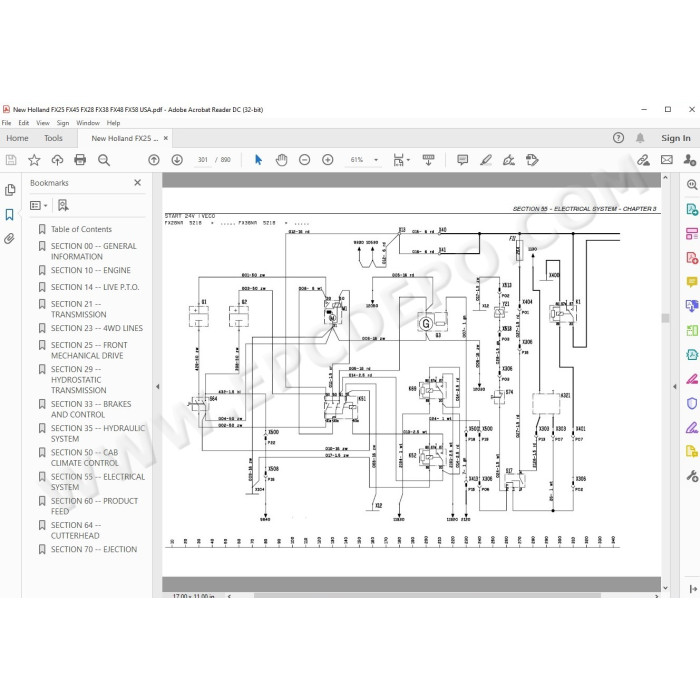The image size is (700, 700).
Task: Open the File menu
Action: [x=6, y=123]
